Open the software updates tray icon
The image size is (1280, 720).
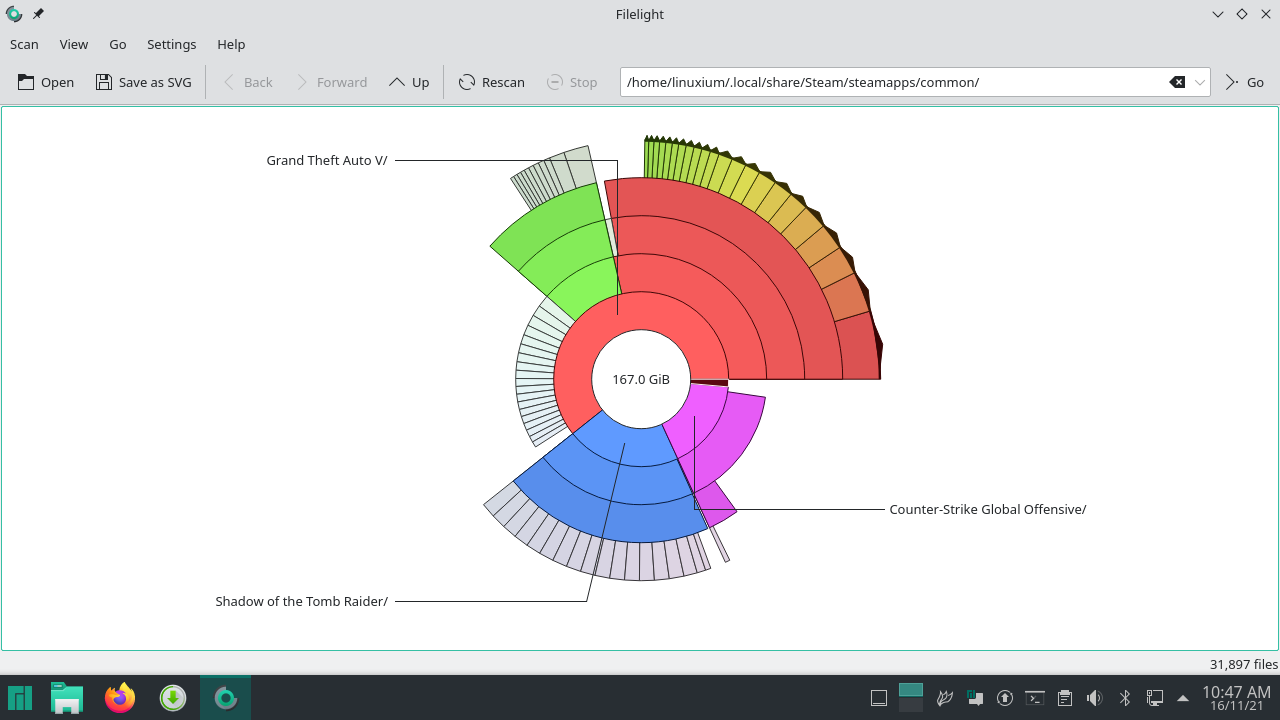click(x=1005, y=698)
